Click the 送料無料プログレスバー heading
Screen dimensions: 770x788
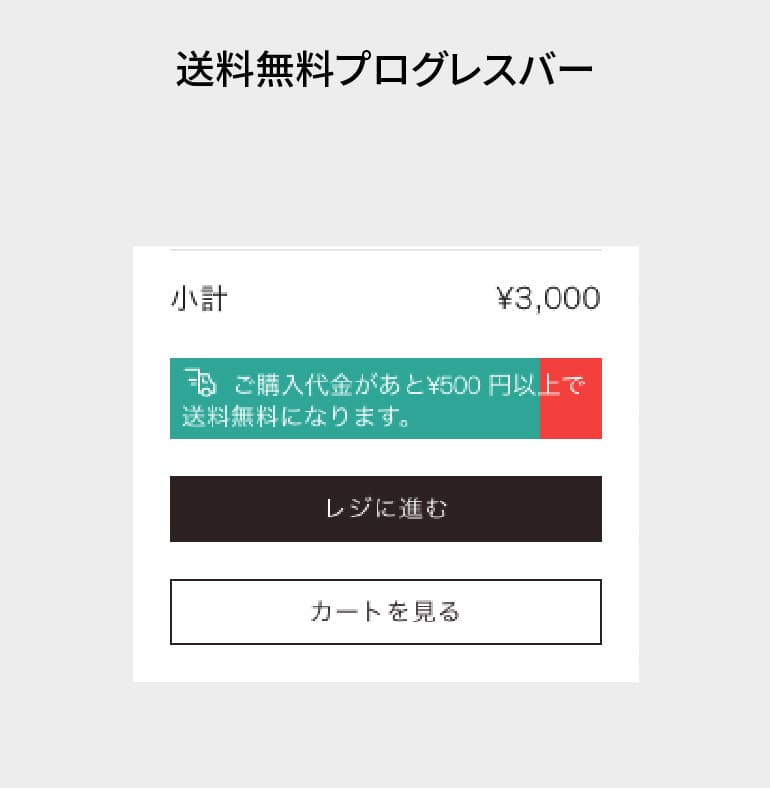click(384, 69)
